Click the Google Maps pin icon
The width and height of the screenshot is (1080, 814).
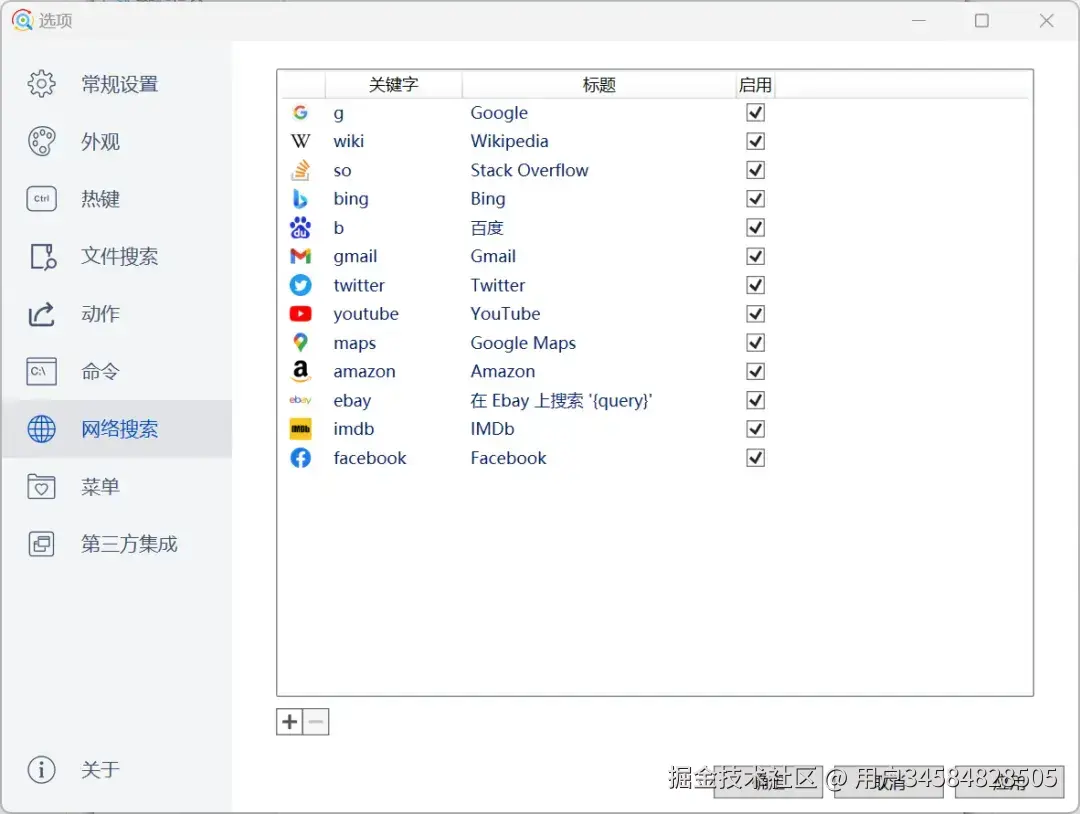click(300, 342)
